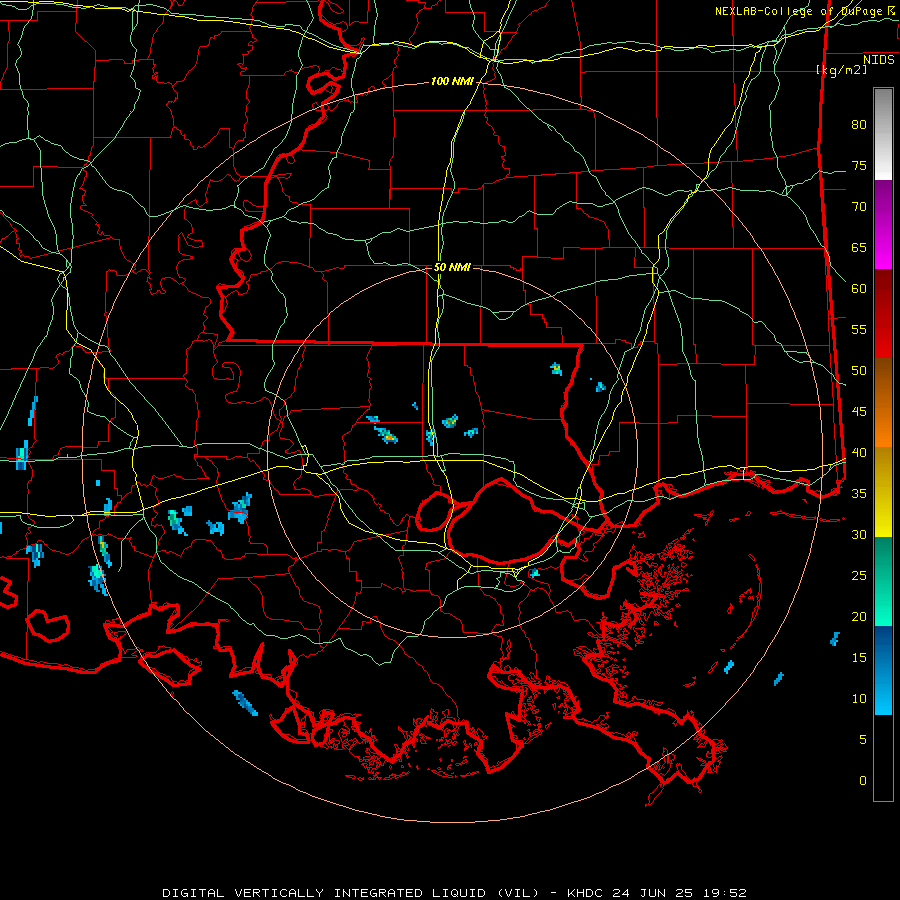The image size is (900, 900).
Task: Click the 45 value on the color scale
Action: (859, 412)
